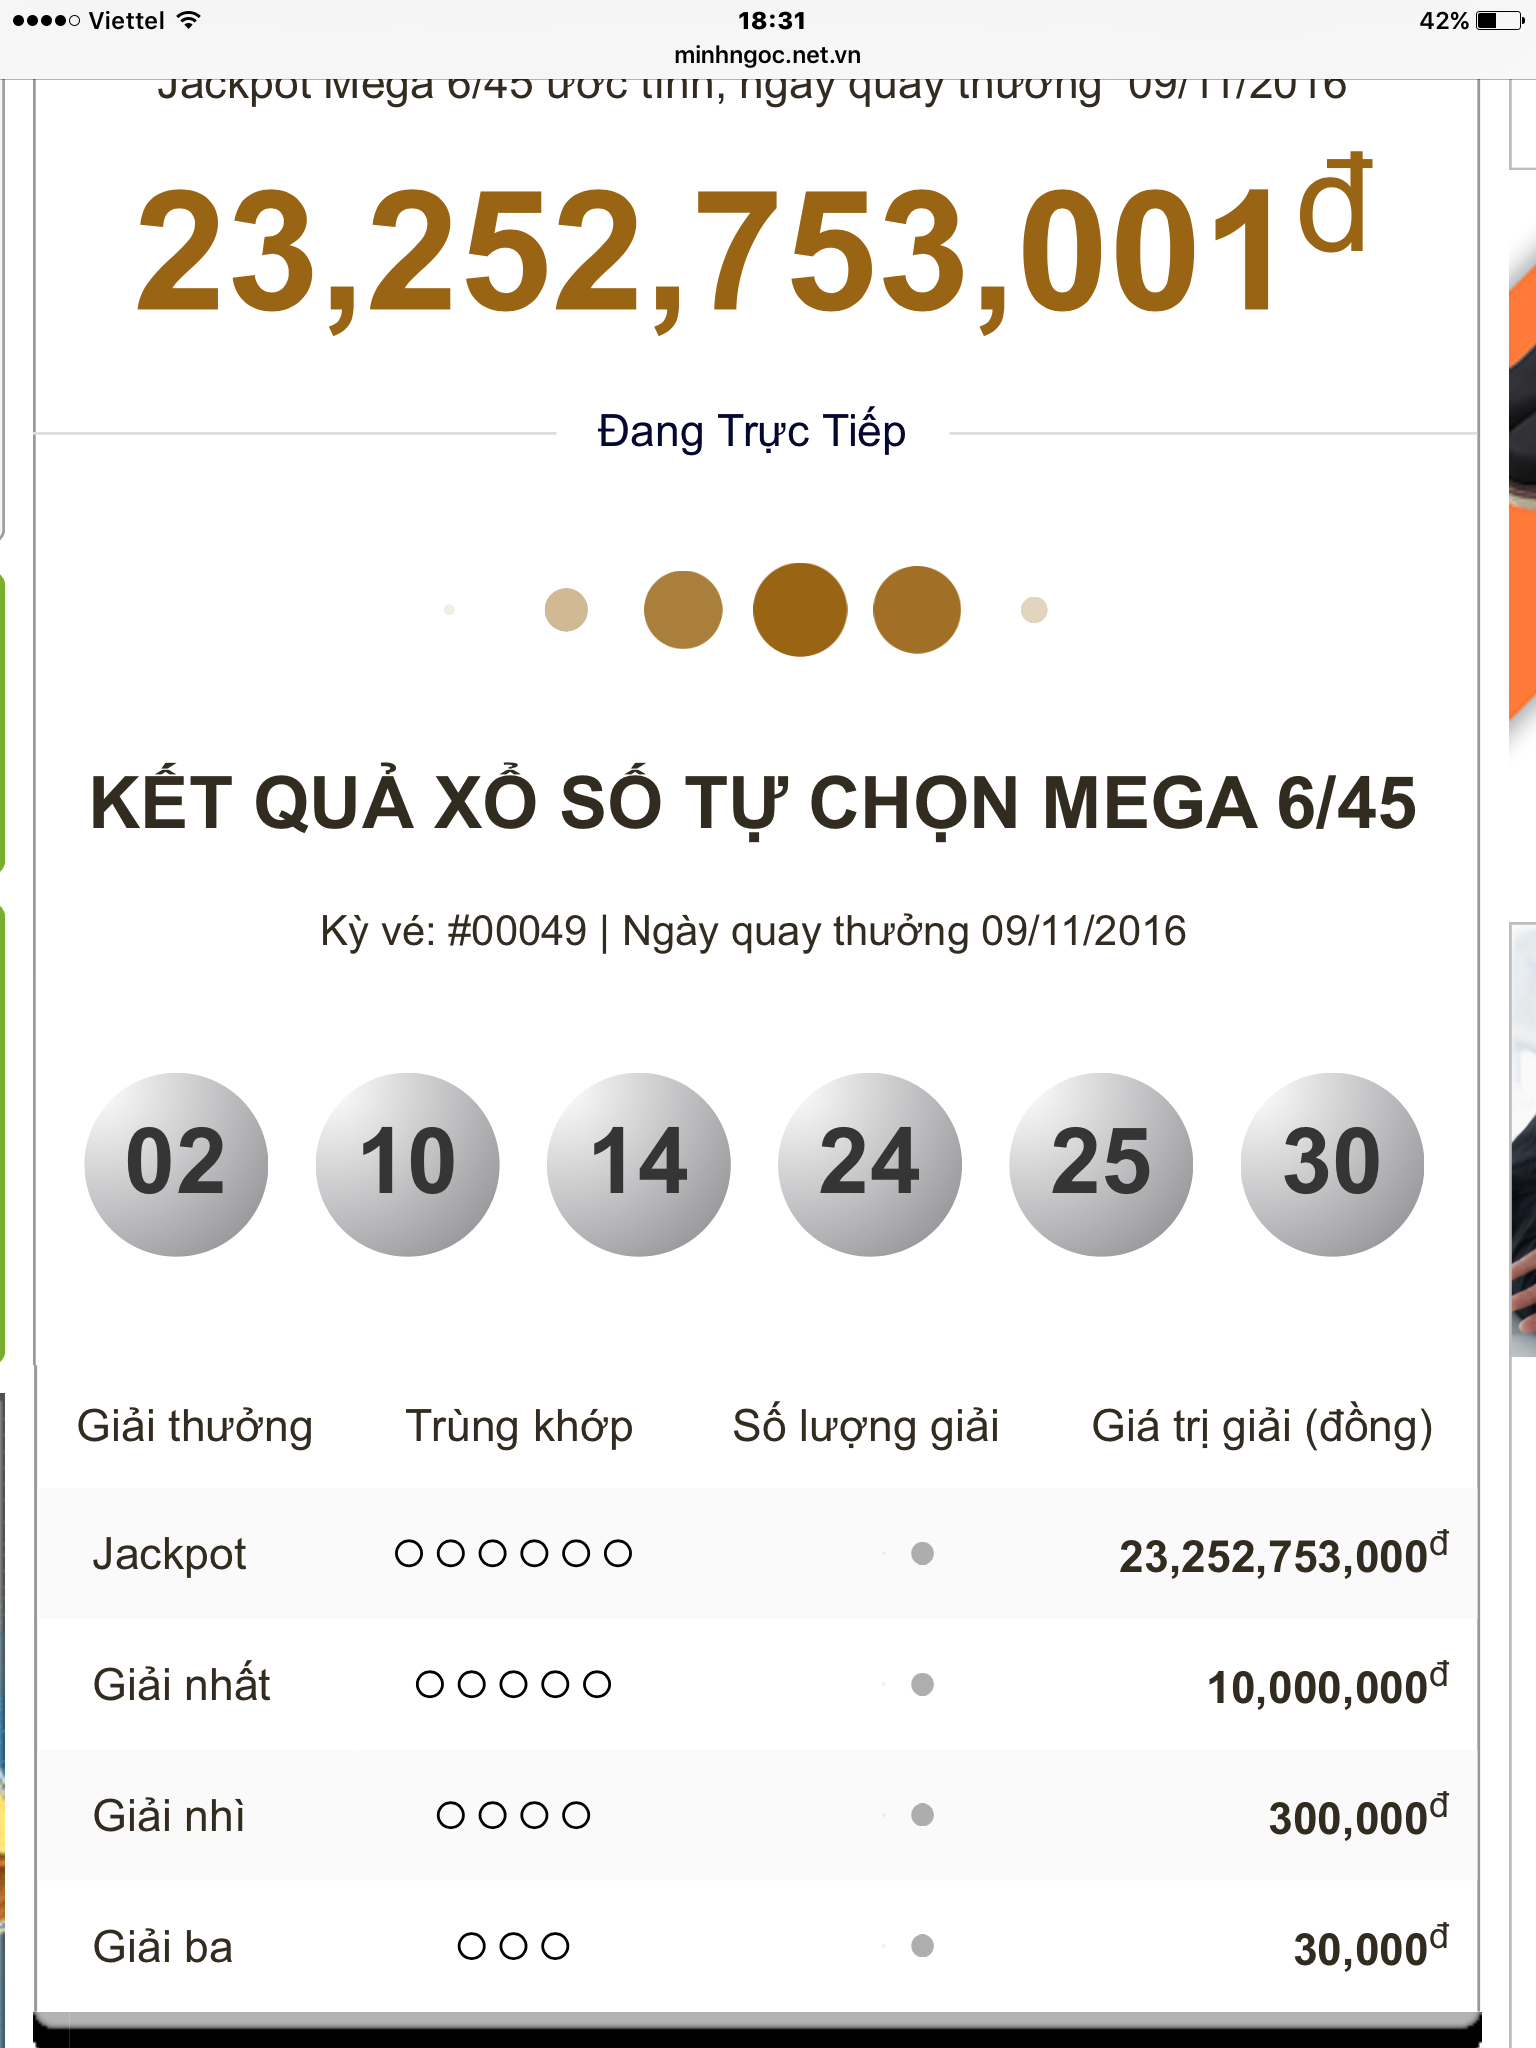Tap the lottery ball numbered 02
1536x2048 pixels.
pyautogui.click(x=176, y=1164)
